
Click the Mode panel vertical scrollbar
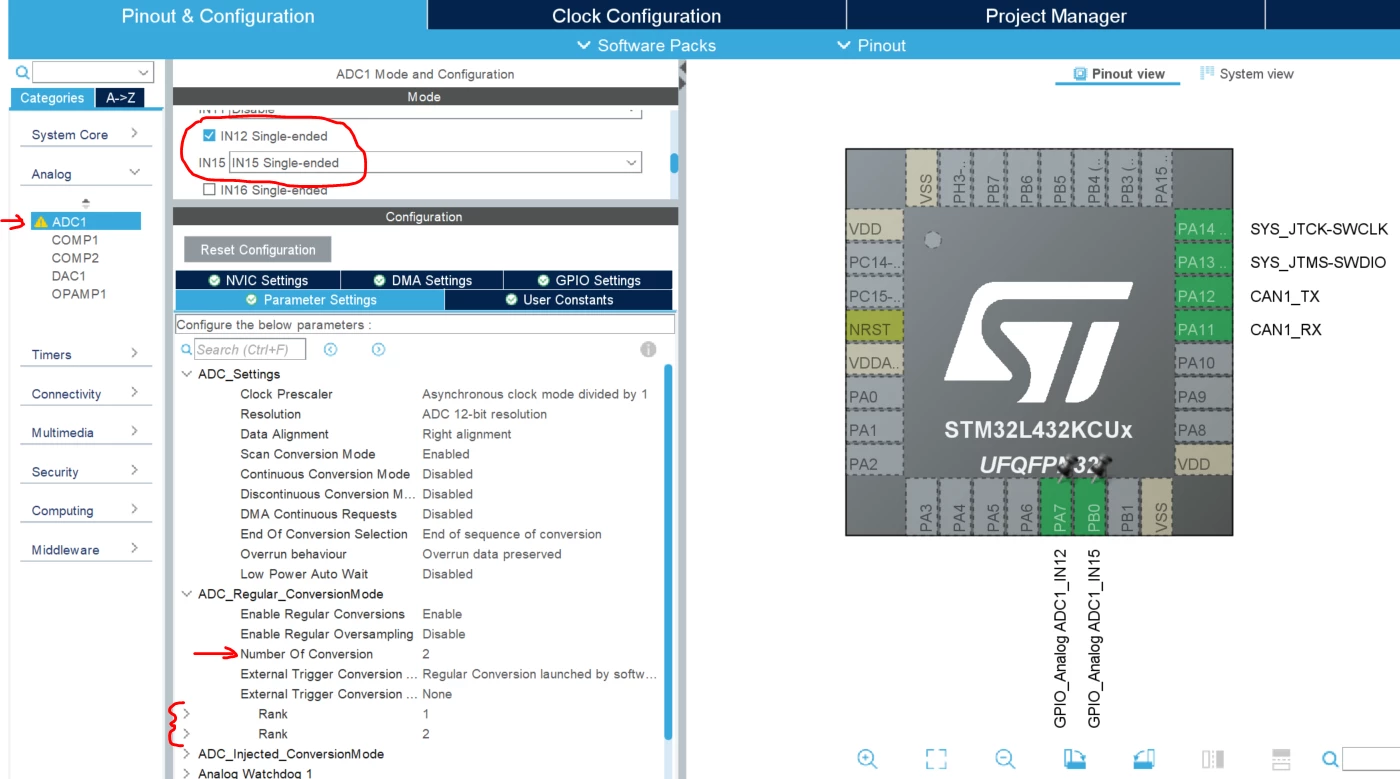tap(674, 163)
